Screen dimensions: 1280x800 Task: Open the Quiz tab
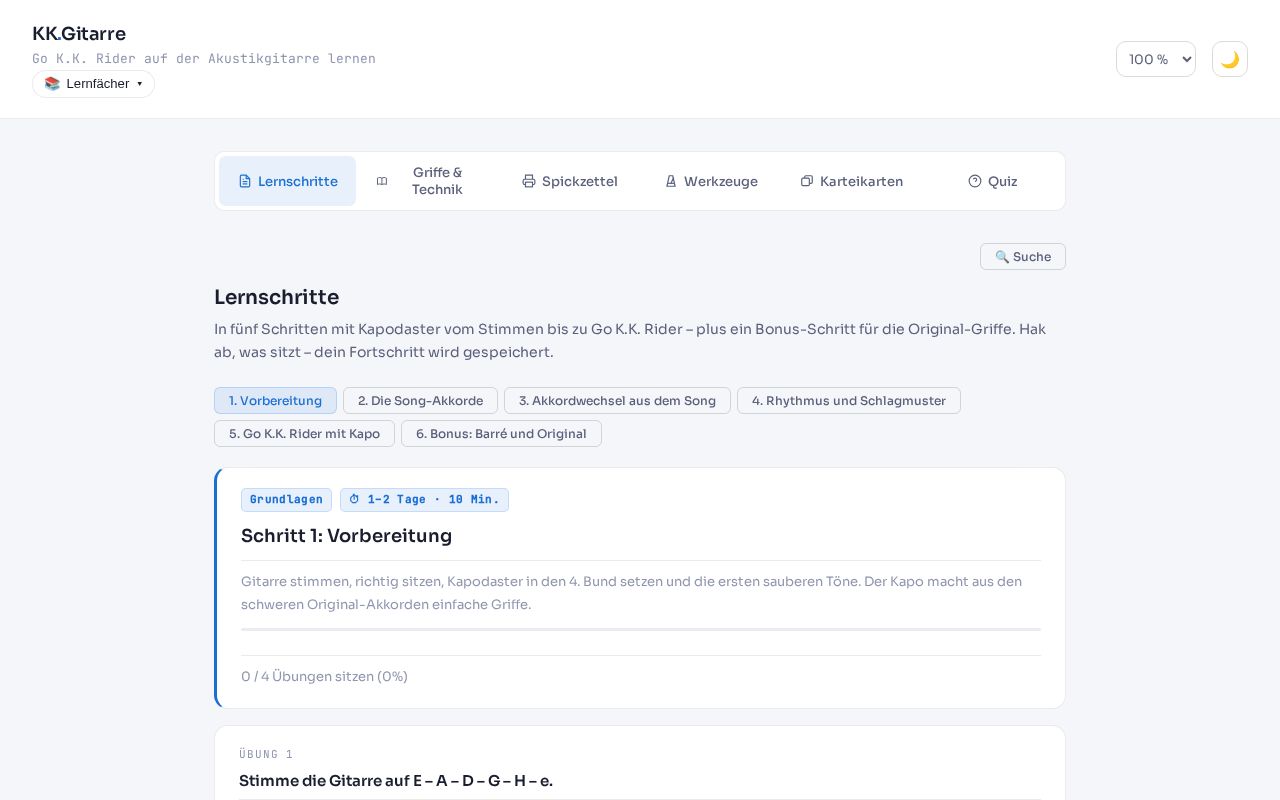[x=993, y=181]
